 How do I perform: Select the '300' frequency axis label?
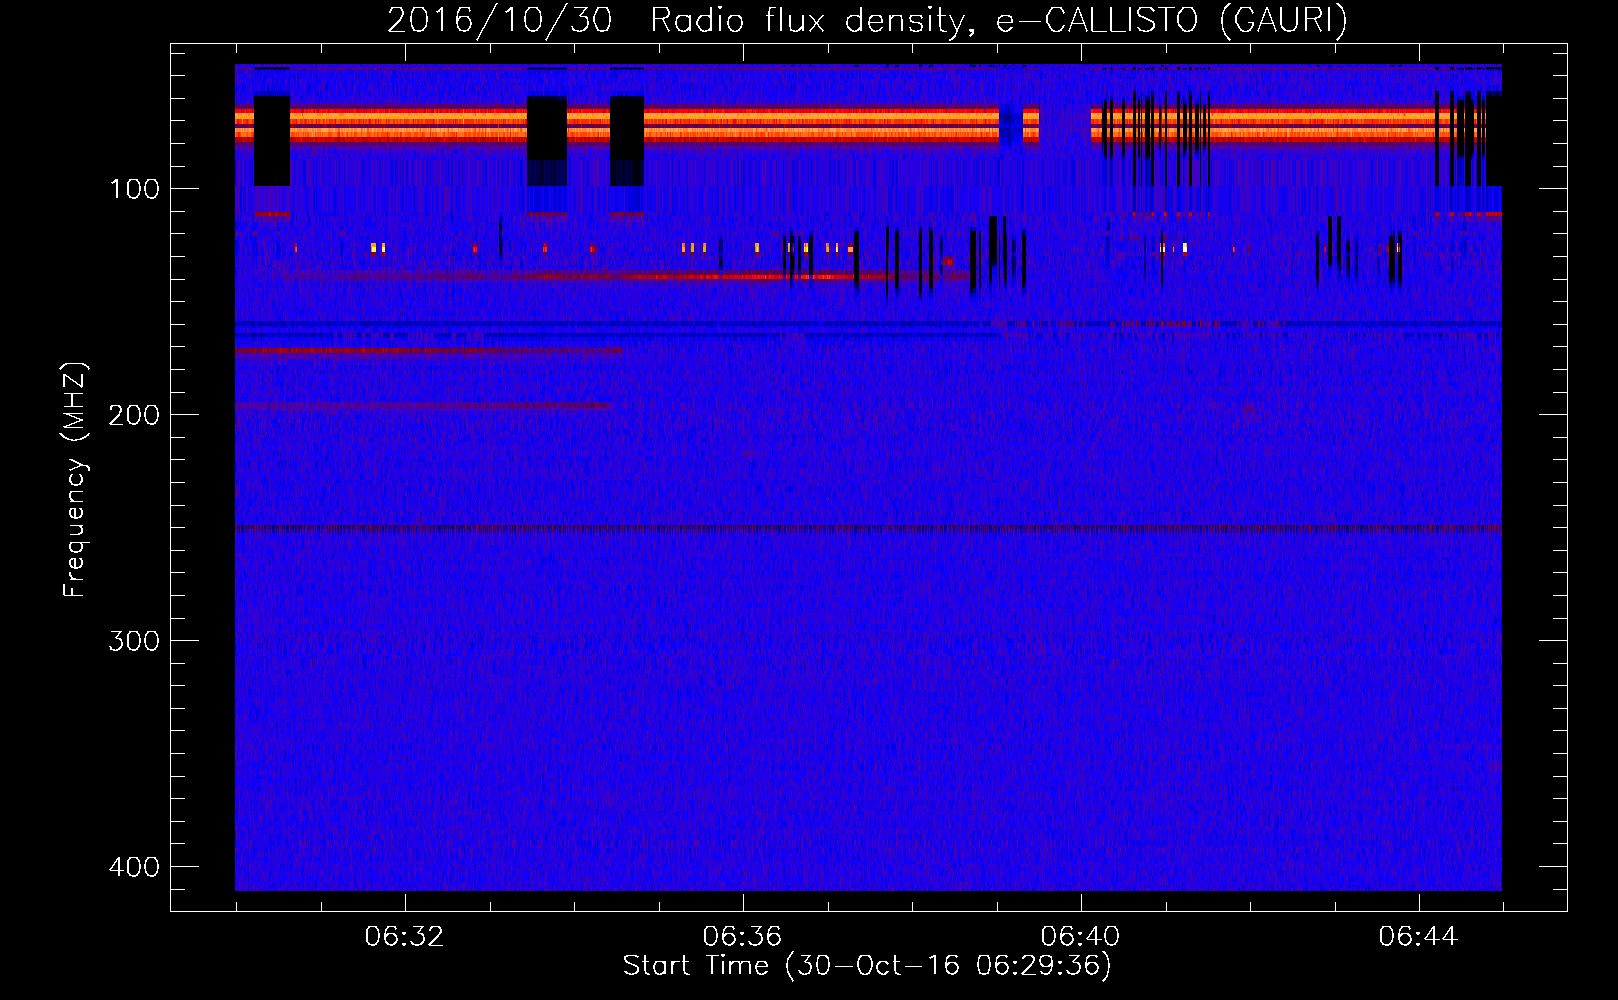tap(134, 641)
